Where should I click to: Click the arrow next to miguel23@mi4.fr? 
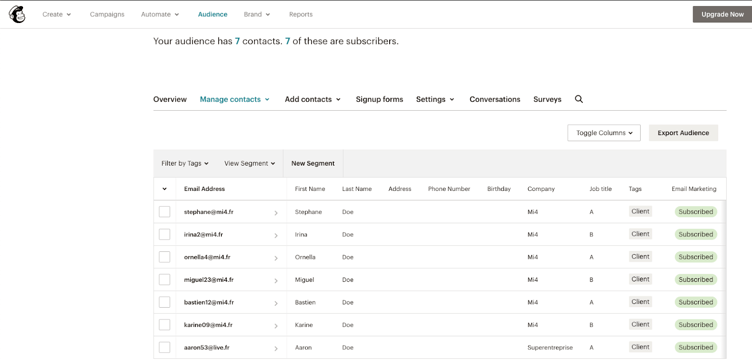pyautogui.click(x=276, y=280)
